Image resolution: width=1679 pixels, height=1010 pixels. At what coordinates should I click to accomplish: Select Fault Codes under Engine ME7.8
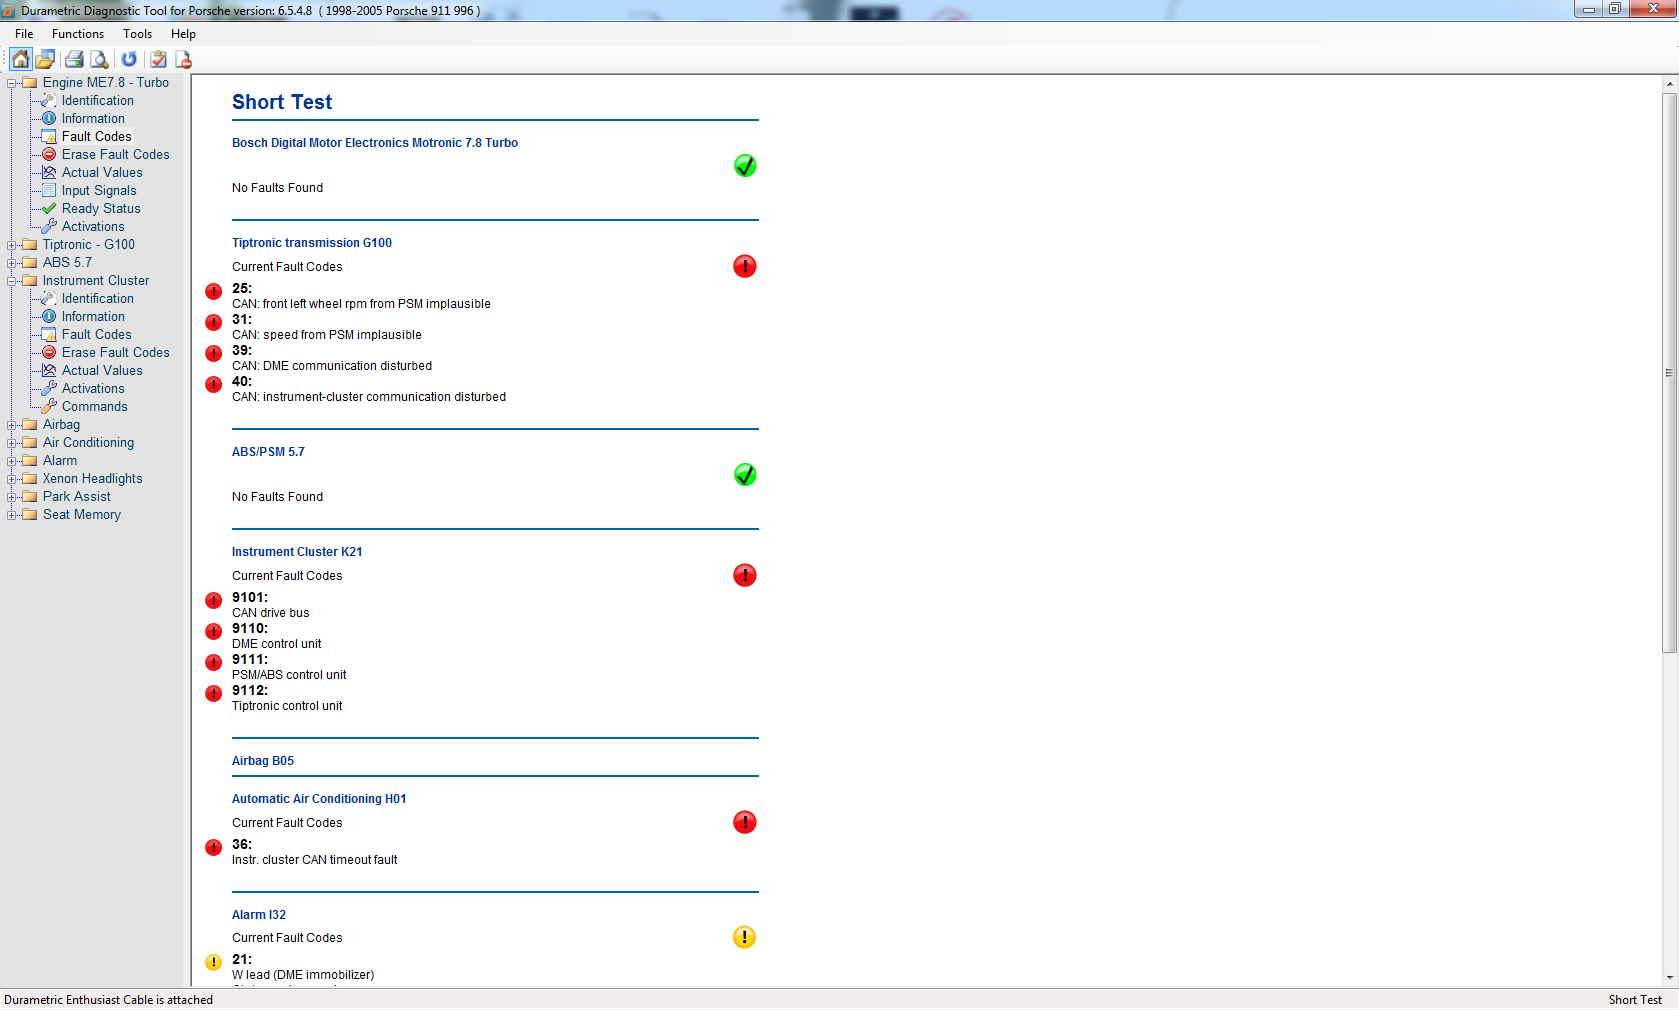pos(96,137)
